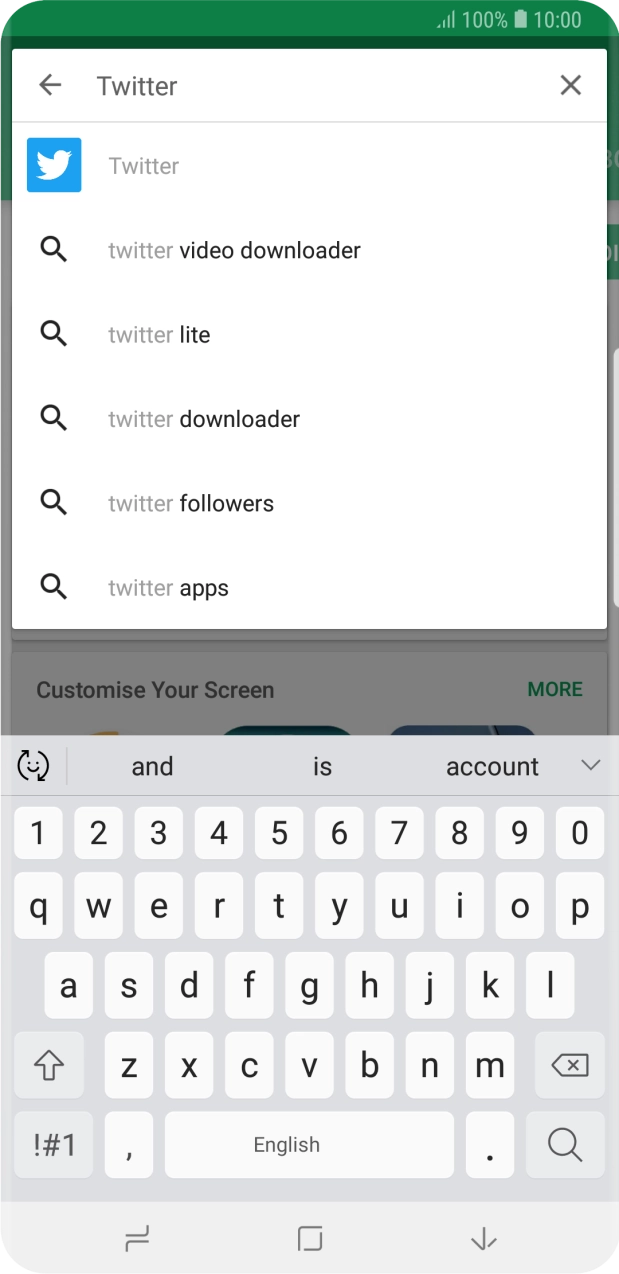Tap the search icon next to twitter lite
619x1274 pixels.
[53, 333]
